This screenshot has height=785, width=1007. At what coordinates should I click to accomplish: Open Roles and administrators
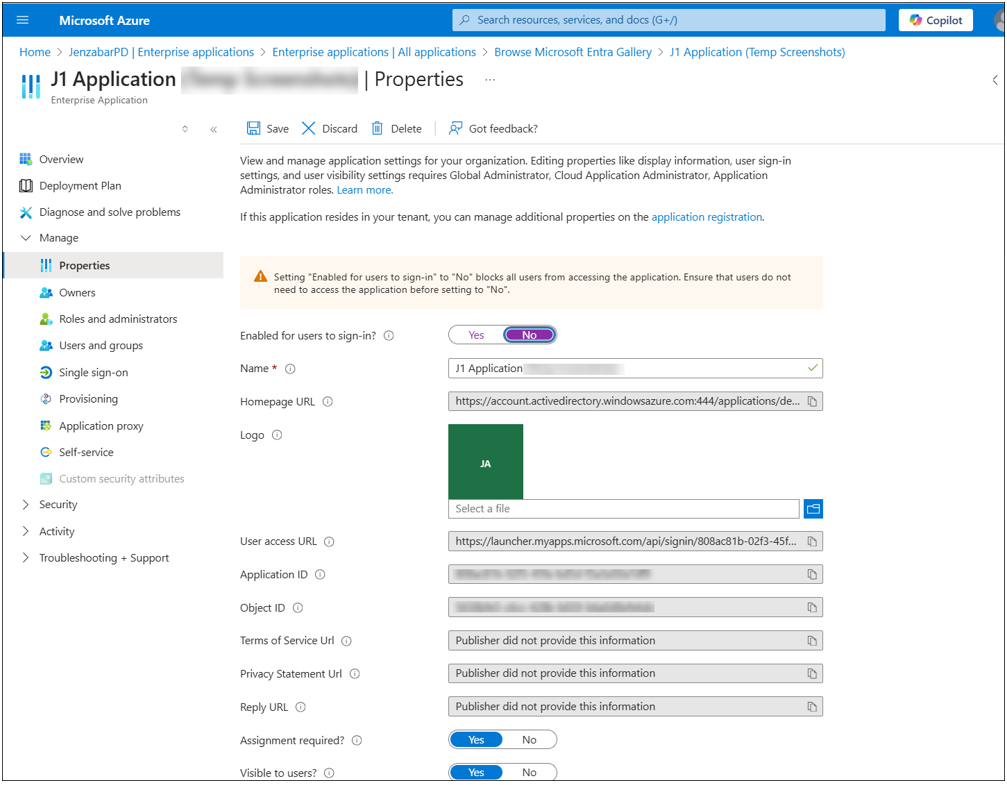(x=118, y=319)
